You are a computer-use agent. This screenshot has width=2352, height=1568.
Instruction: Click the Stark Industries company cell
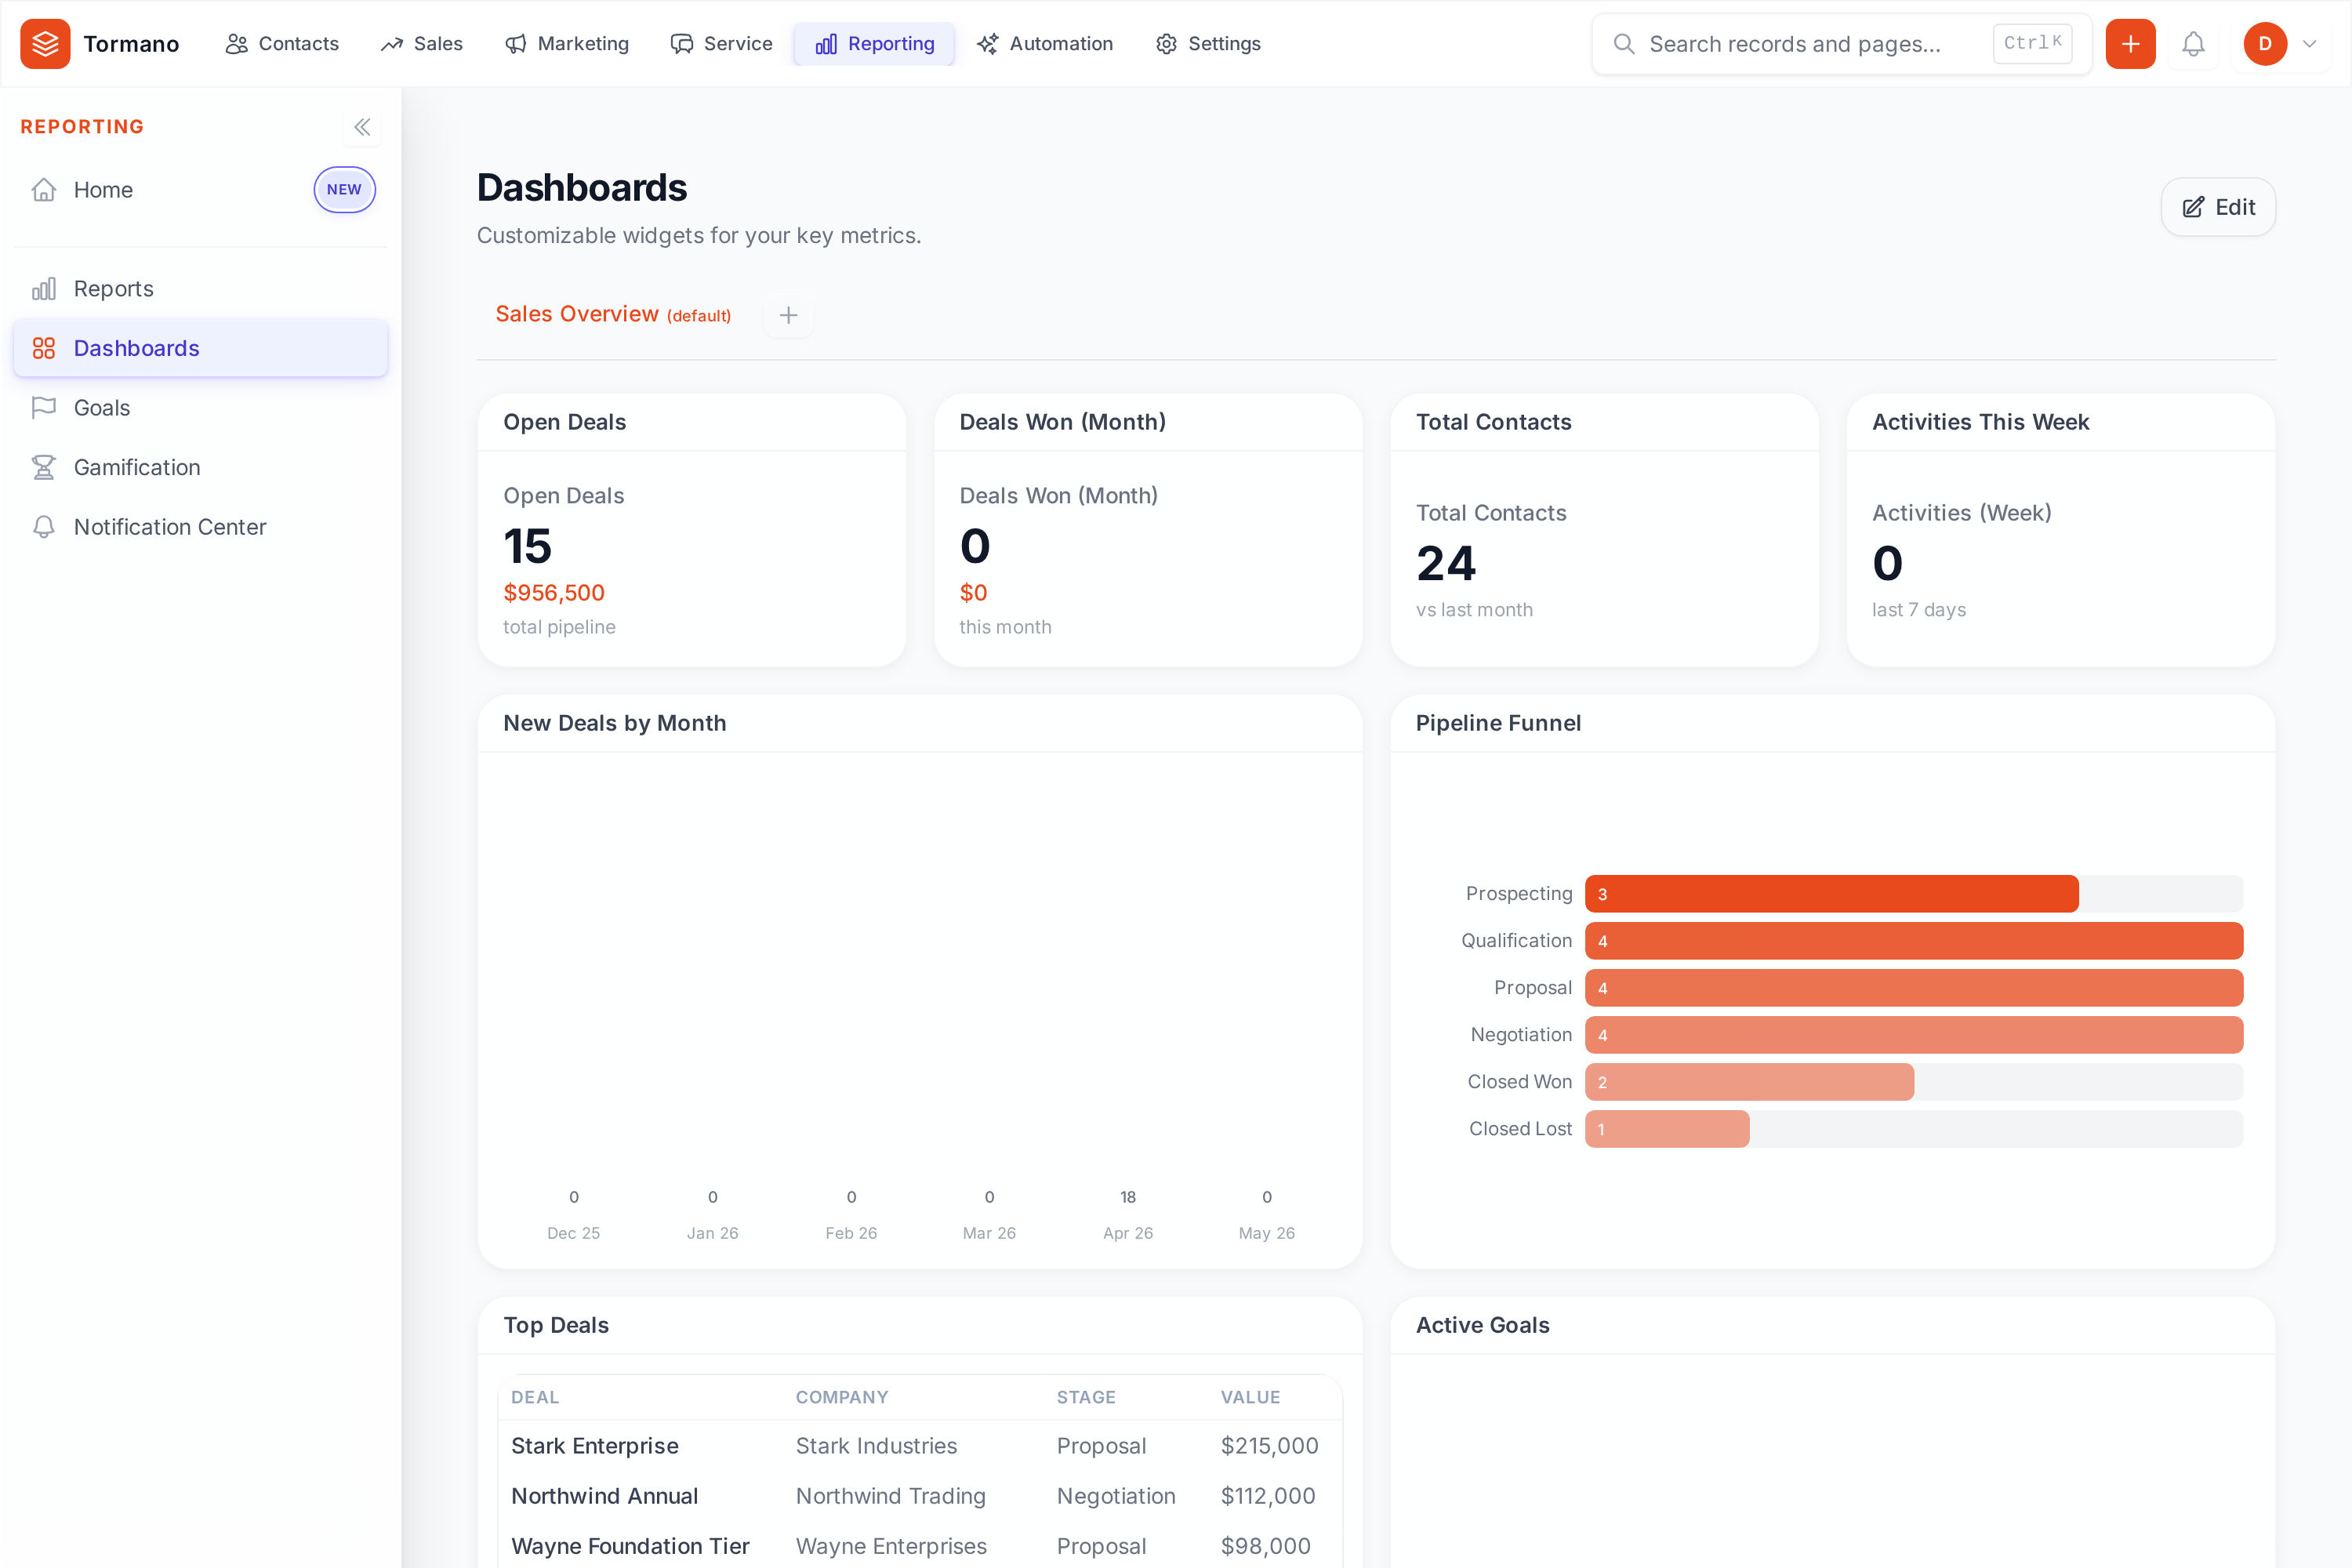coord(876,1446)
